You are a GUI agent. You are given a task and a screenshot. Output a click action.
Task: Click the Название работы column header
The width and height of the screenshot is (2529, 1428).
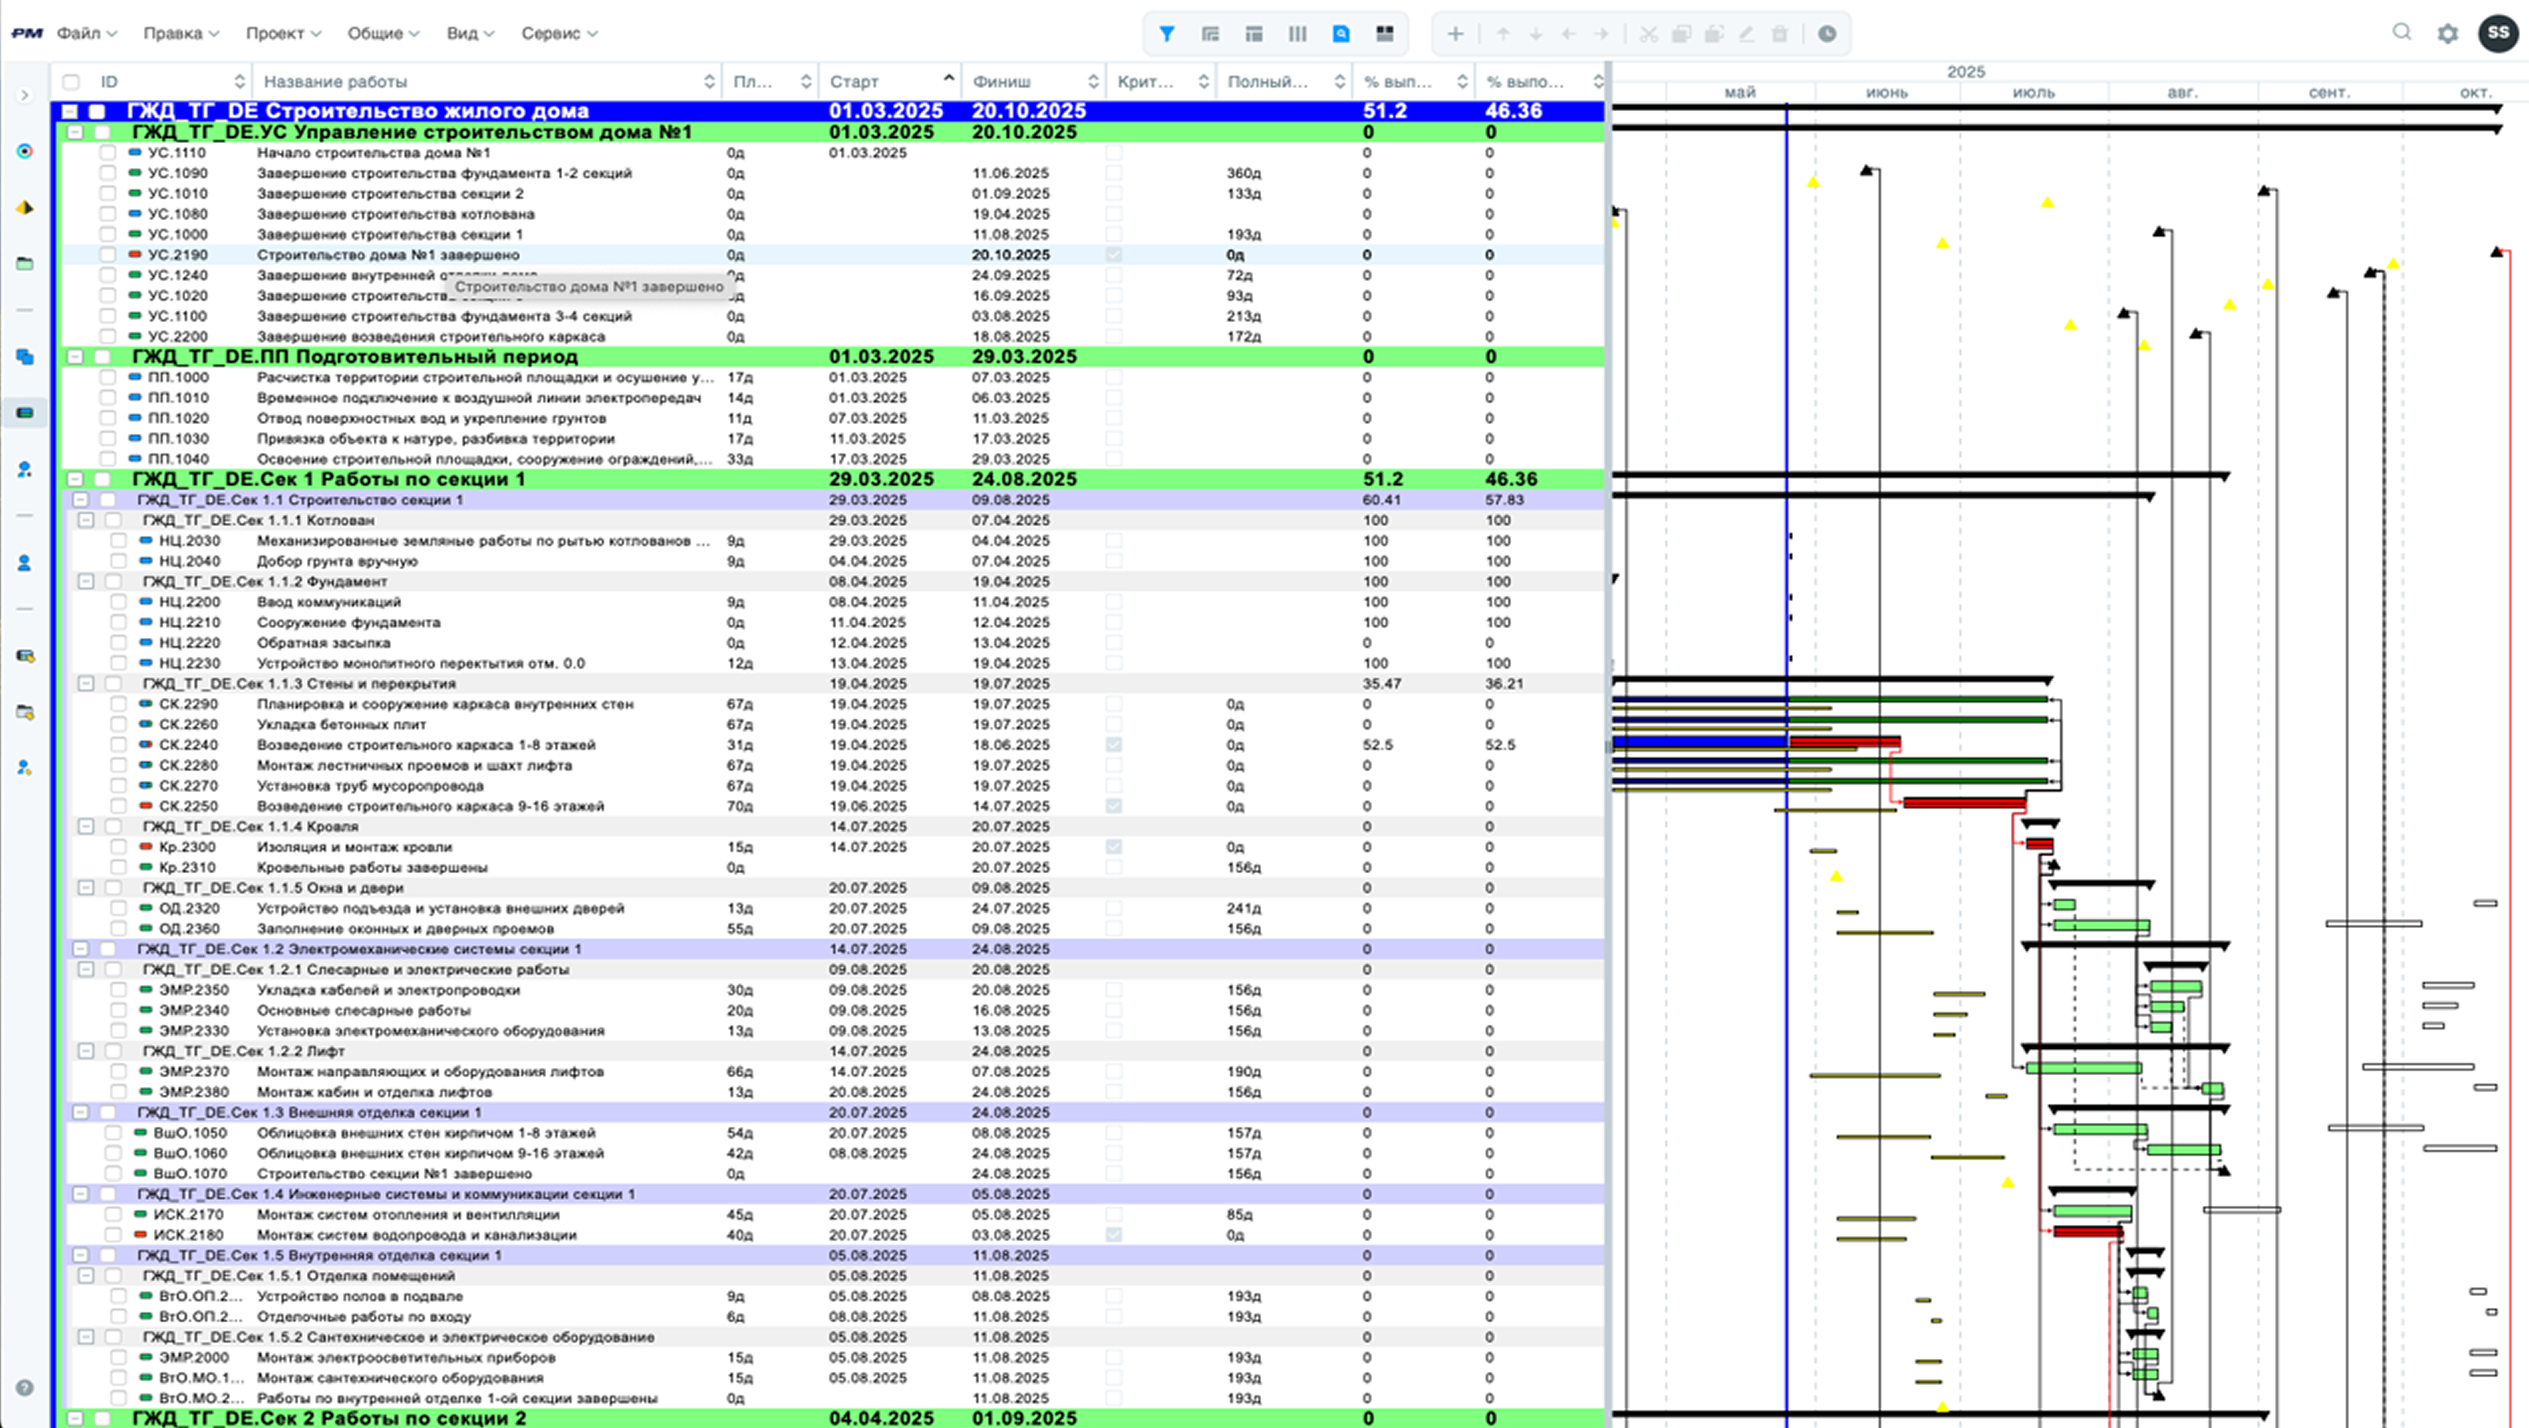(x=336, y=82)
